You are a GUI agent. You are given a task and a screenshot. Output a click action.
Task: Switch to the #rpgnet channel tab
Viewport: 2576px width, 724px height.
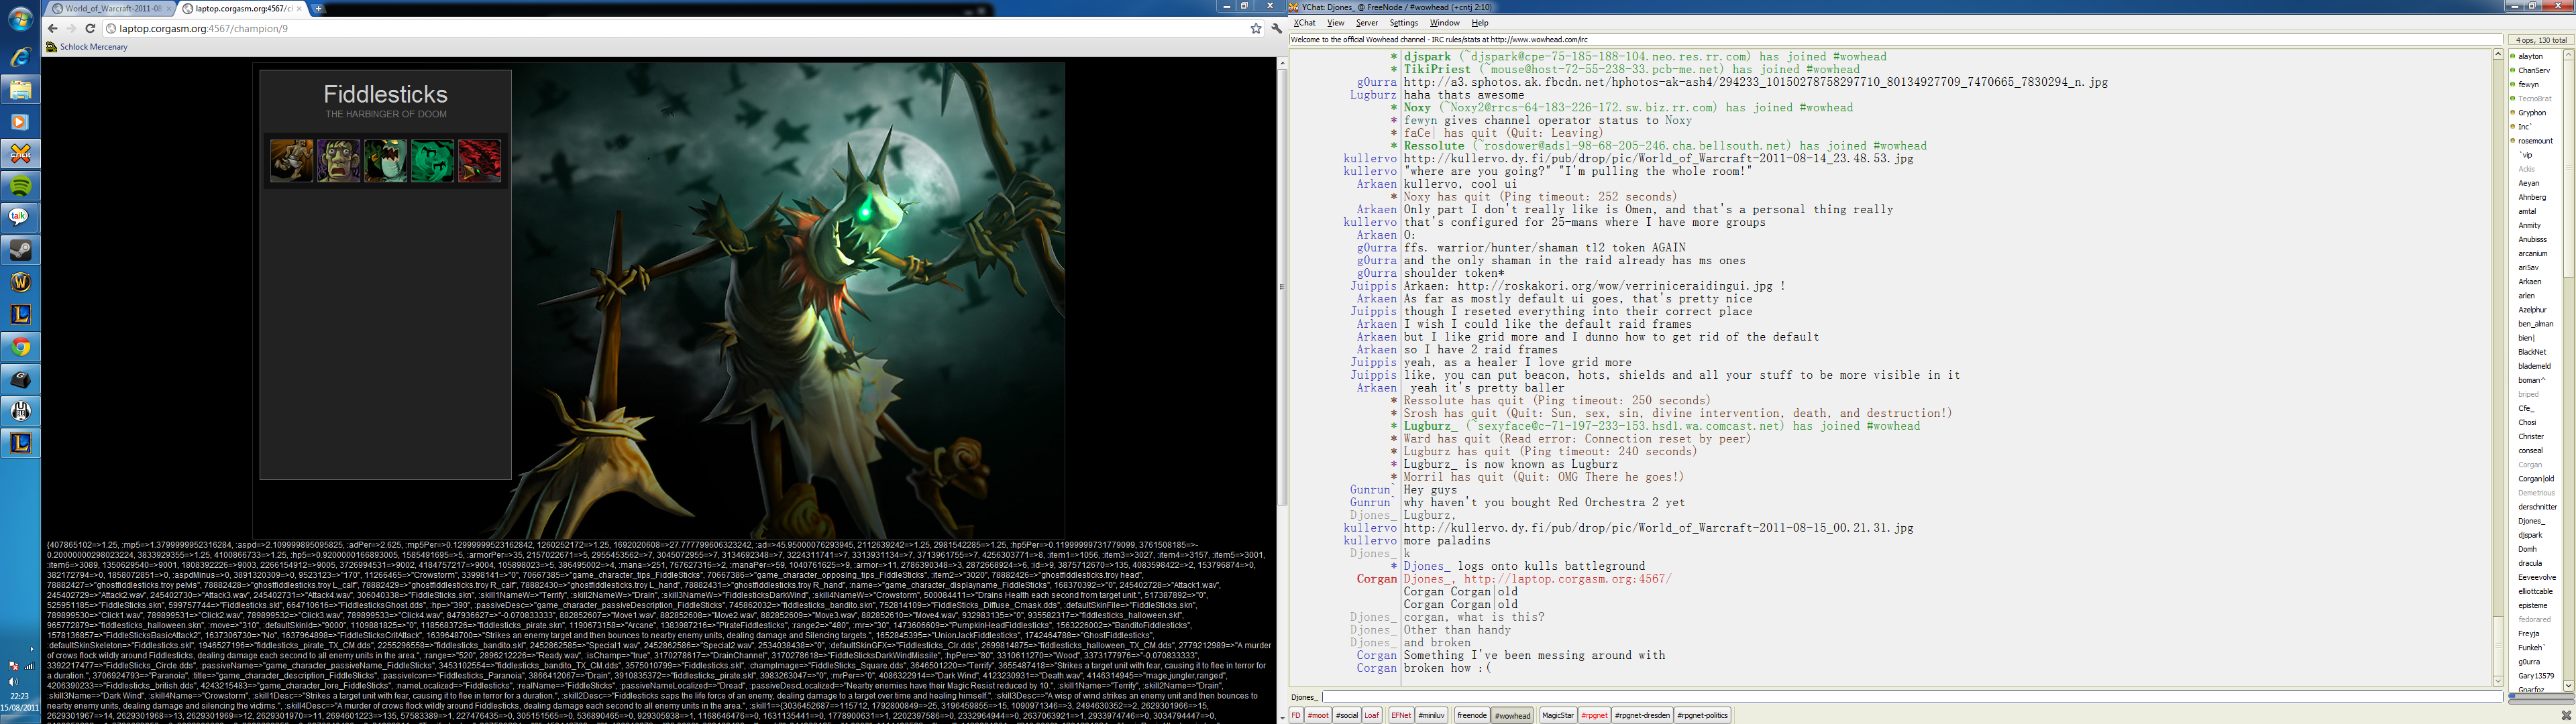(1594, 715)
